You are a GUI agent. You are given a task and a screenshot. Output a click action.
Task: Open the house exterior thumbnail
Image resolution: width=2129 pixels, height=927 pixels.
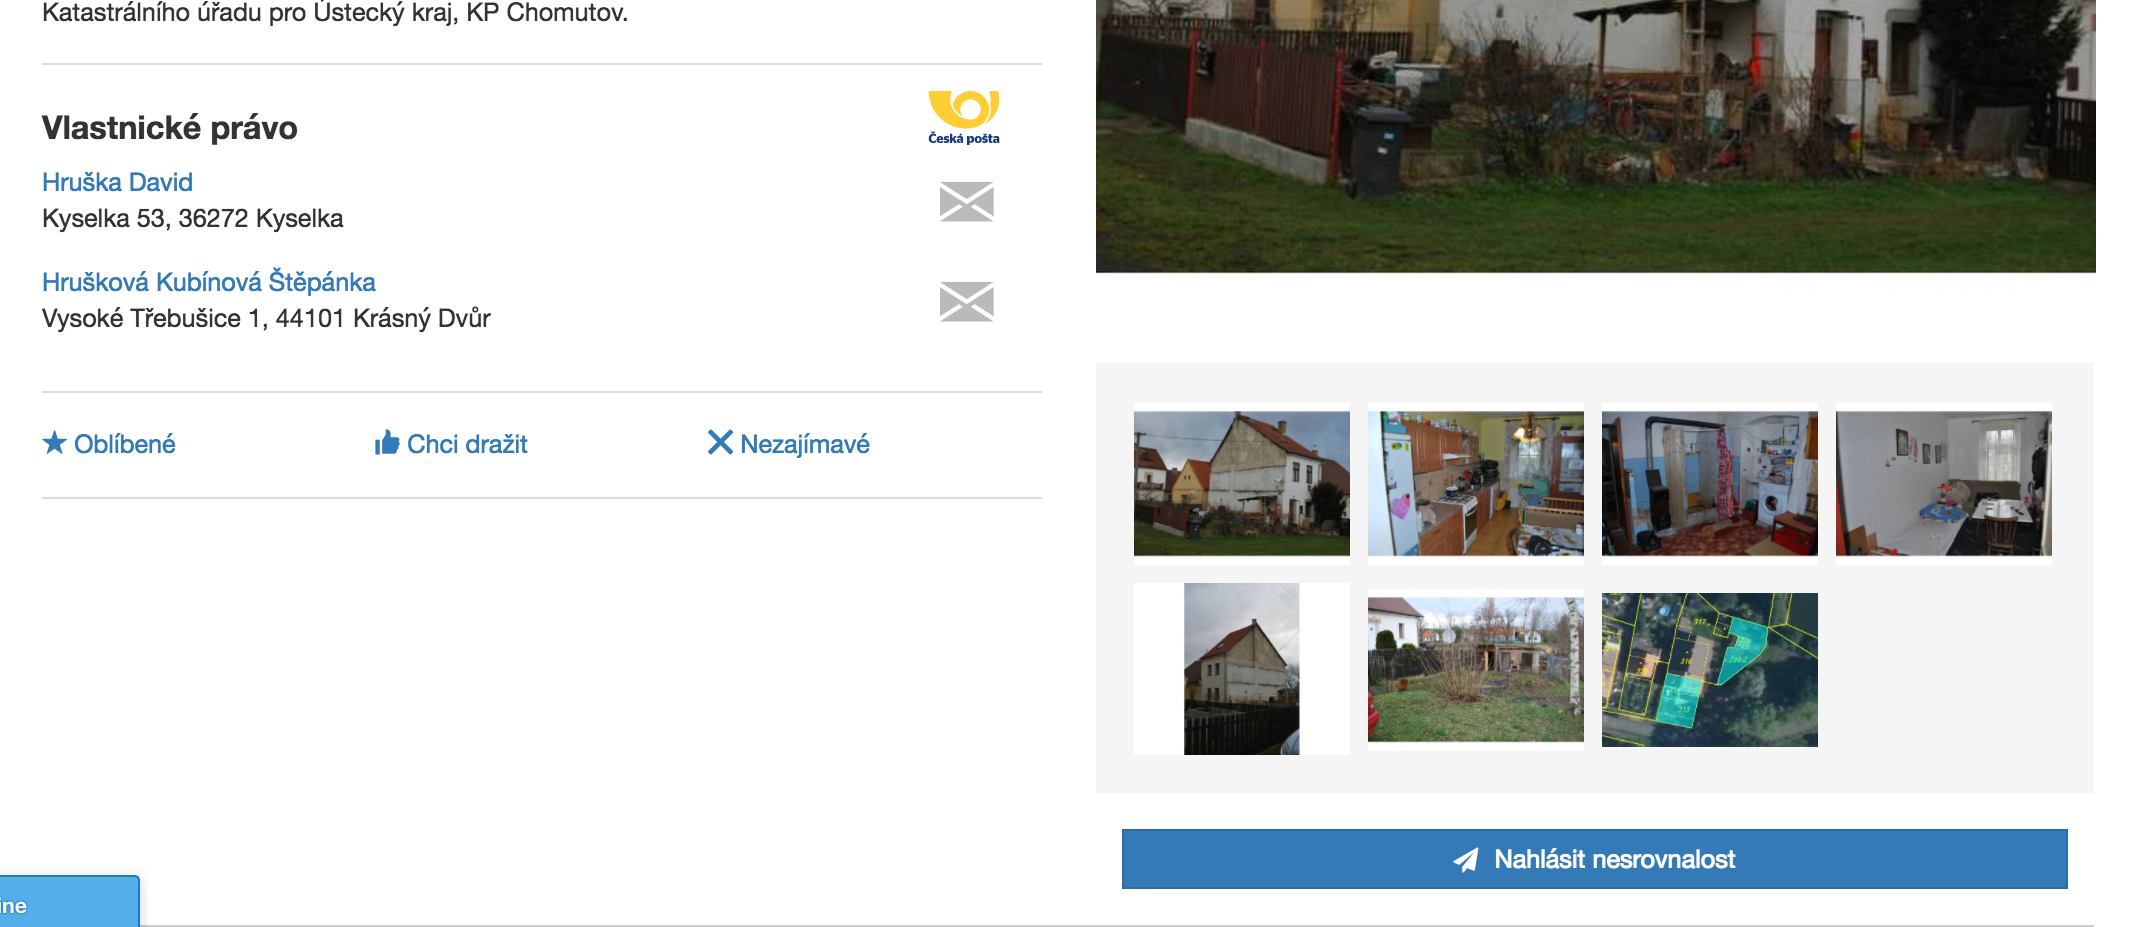1241,484
